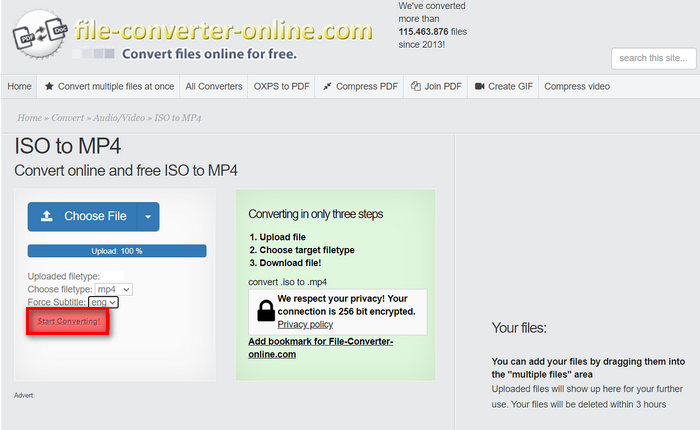Open the Choose File source dropdown arrow
The image size is (700, 430).
pos(148,217)
